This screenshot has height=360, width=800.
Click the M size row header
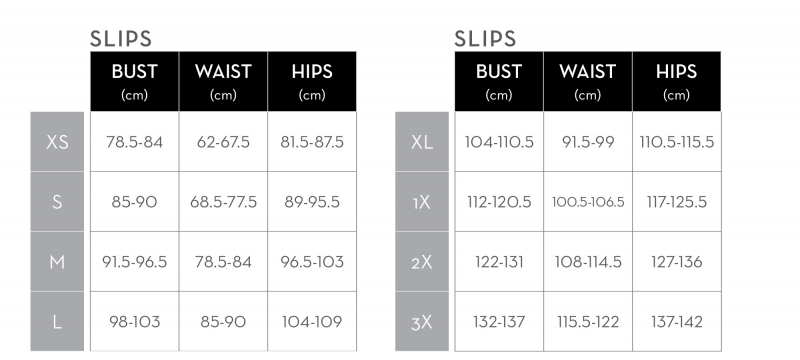(x=57, y=262)
